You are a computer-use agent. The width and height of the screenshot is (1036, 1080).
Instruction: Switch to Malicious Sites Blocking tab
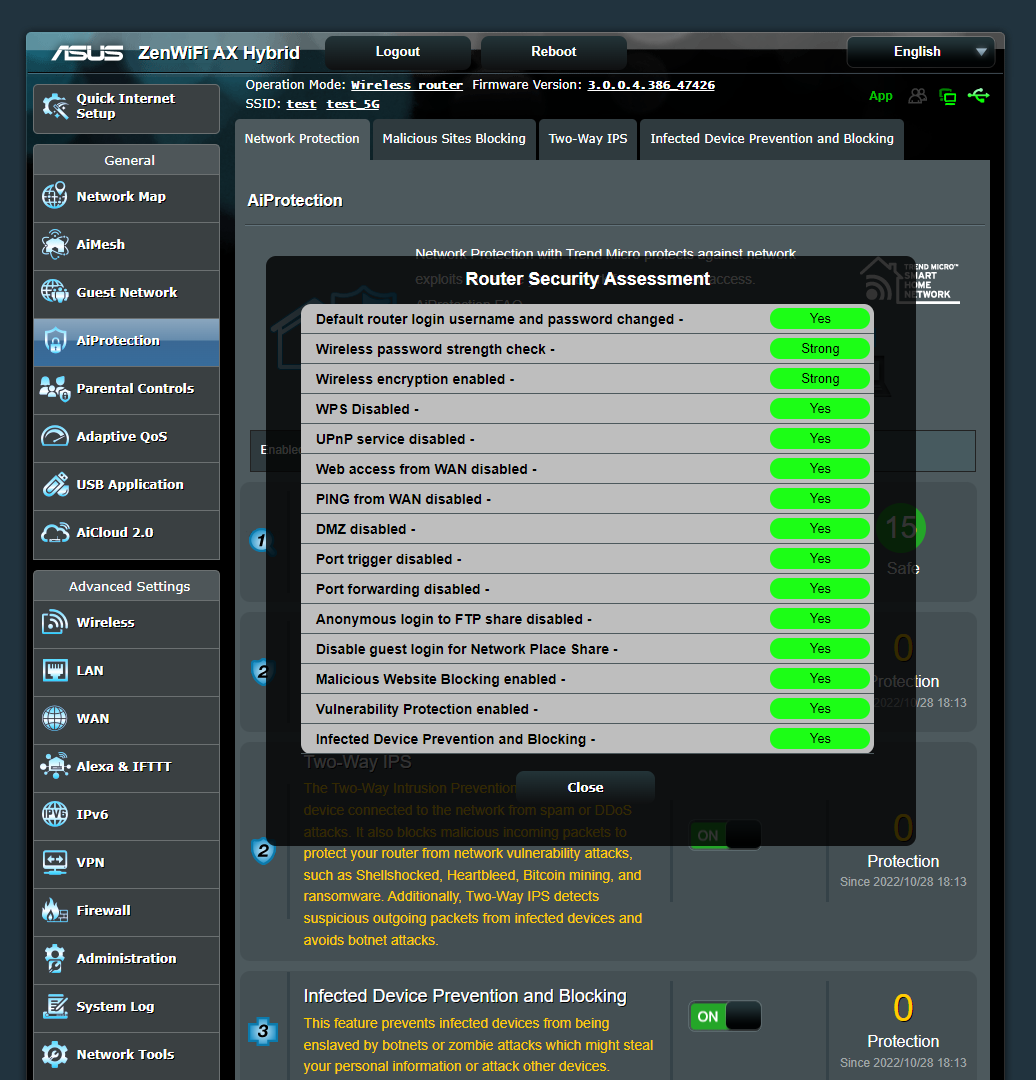click(453, 139)
